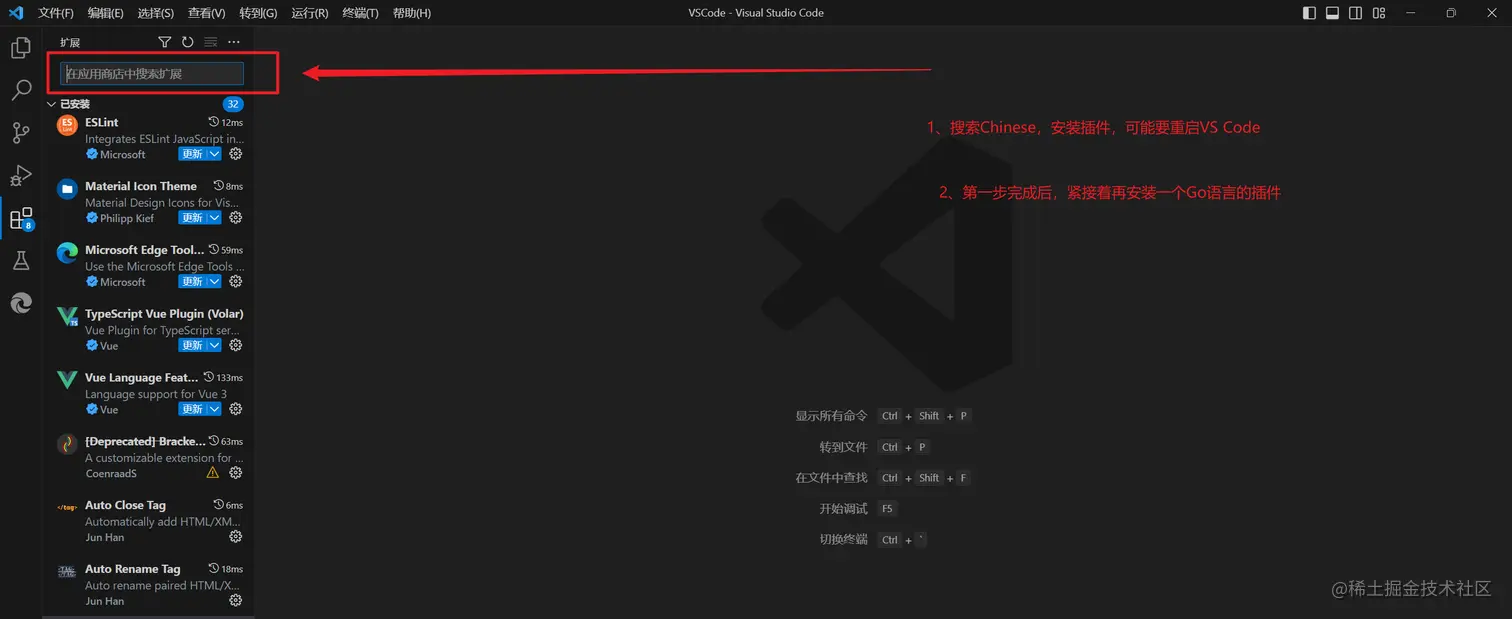Screen dimensions: 1512x619
Task: Open the 查看(V) menu
Action: [207, 13]
